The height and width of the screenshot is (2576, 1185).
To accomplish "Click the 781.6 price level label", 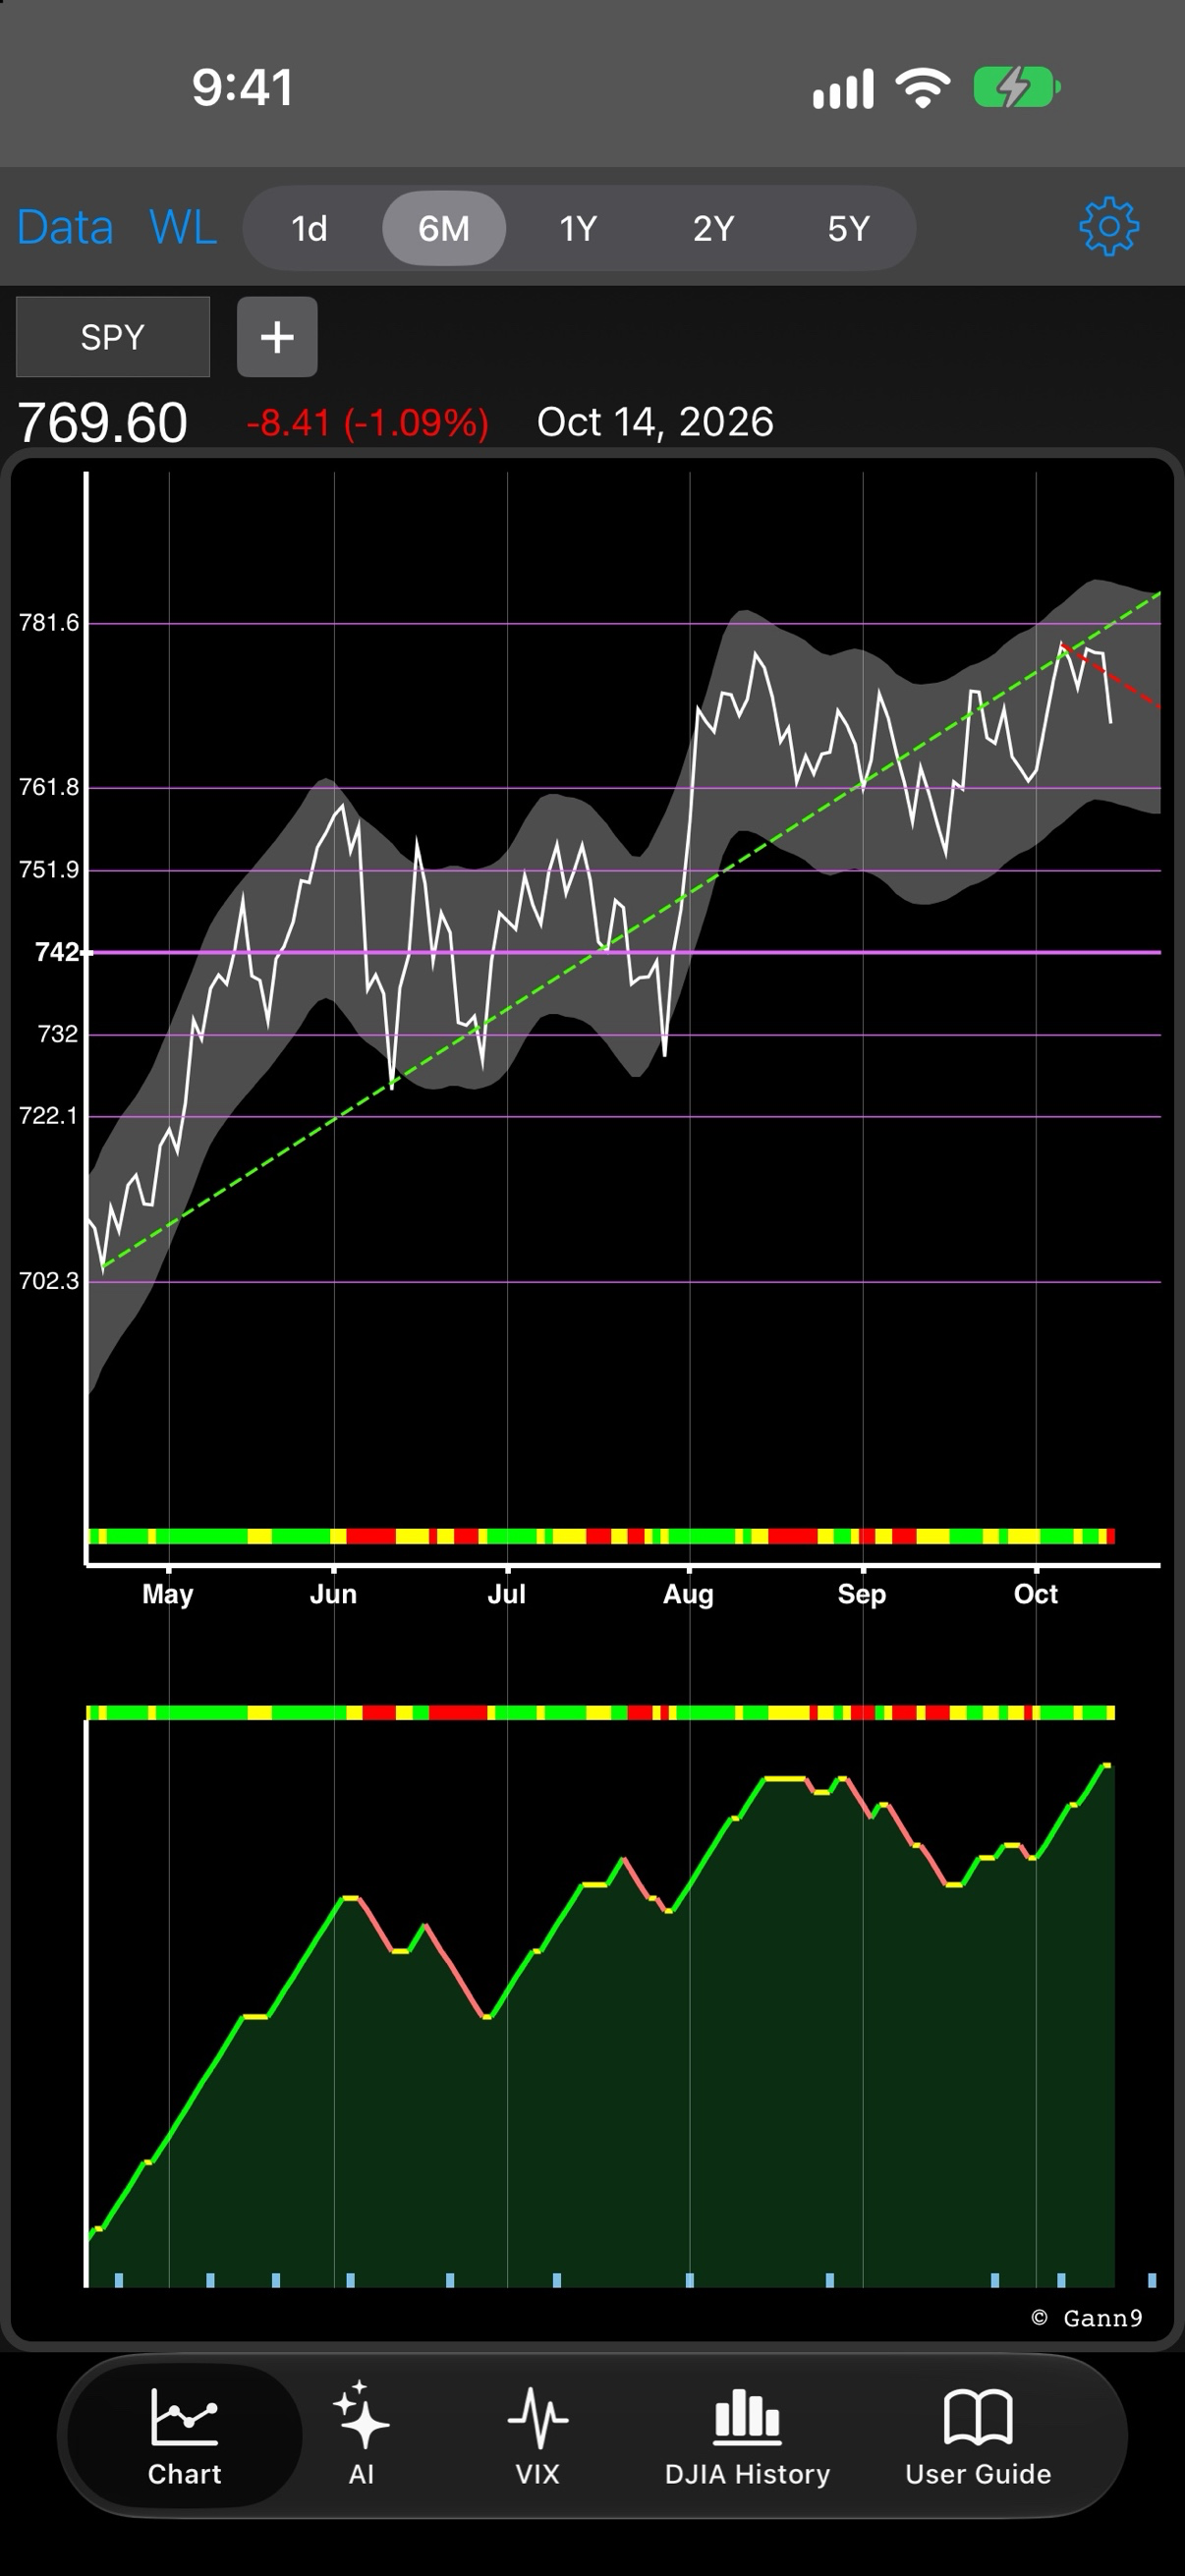I will pos(48,623).
